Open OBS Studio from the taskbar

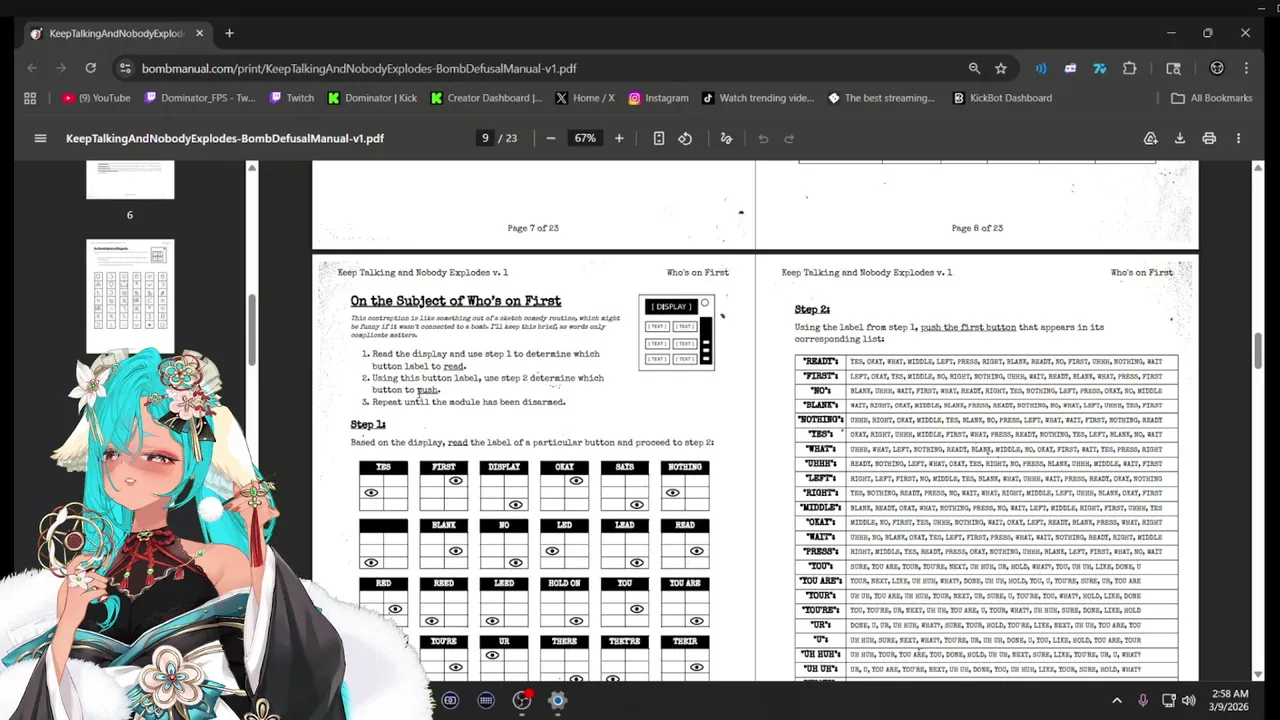point(522,700)
